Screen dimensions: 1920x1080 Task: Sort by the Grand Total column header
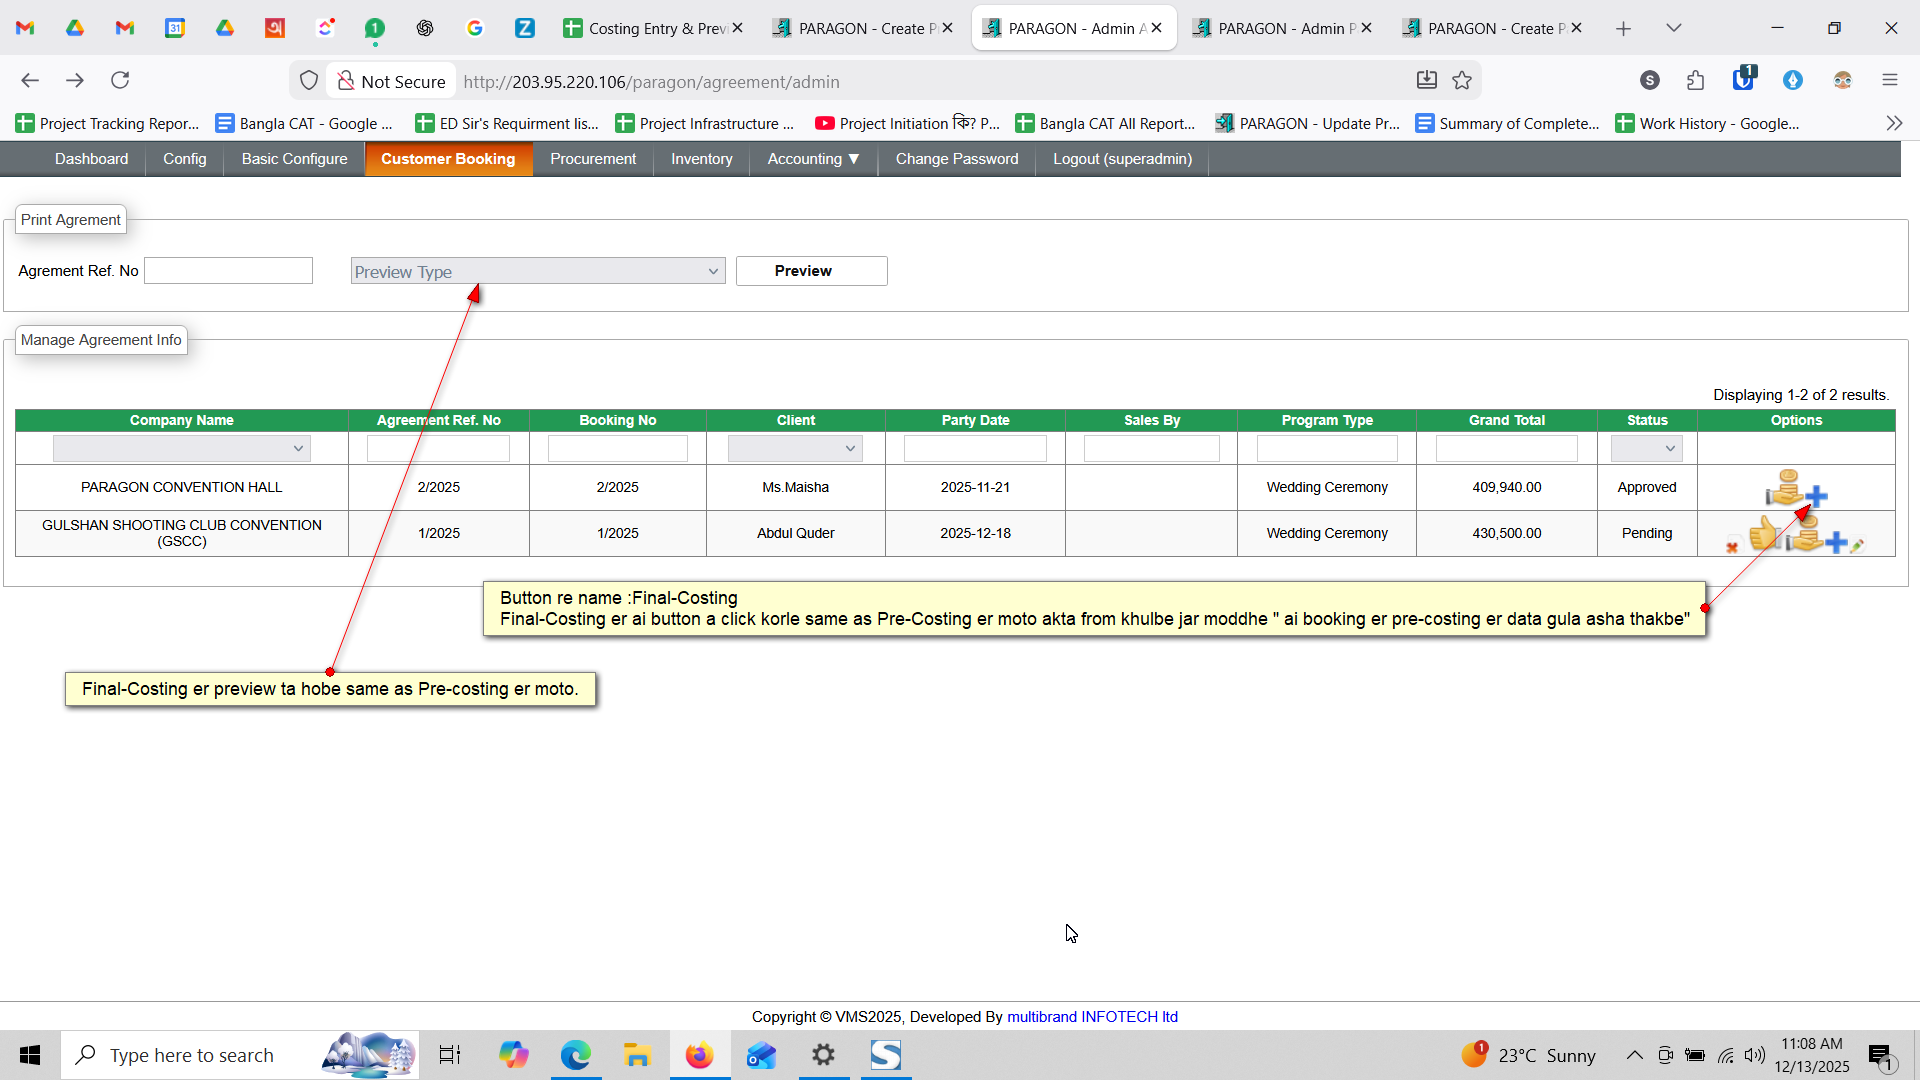(1506, 420)
